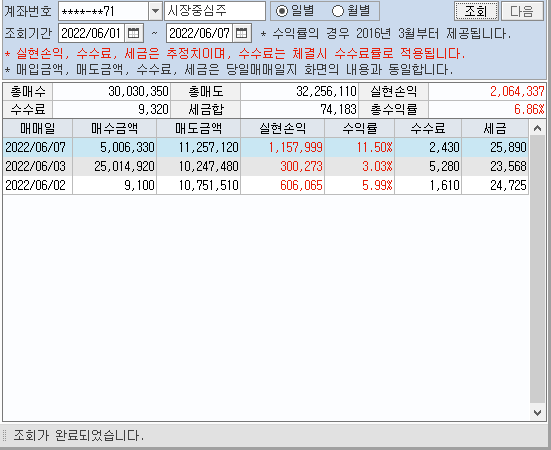Open the start date calendar picker
The image size is (551, 450).
click(134, 33)
